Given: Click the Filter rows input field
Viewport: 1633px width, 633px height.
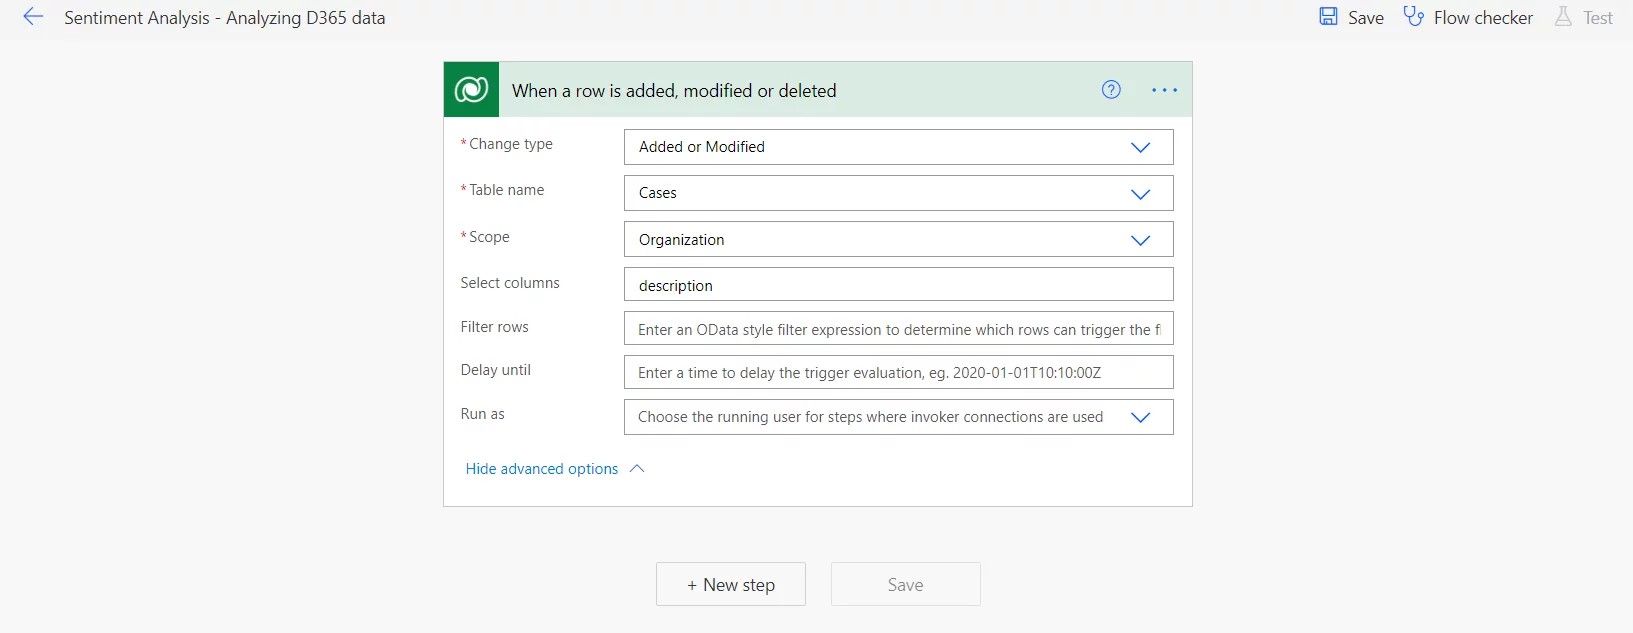Looking at the screenshot, I should (x=898, y=329).
